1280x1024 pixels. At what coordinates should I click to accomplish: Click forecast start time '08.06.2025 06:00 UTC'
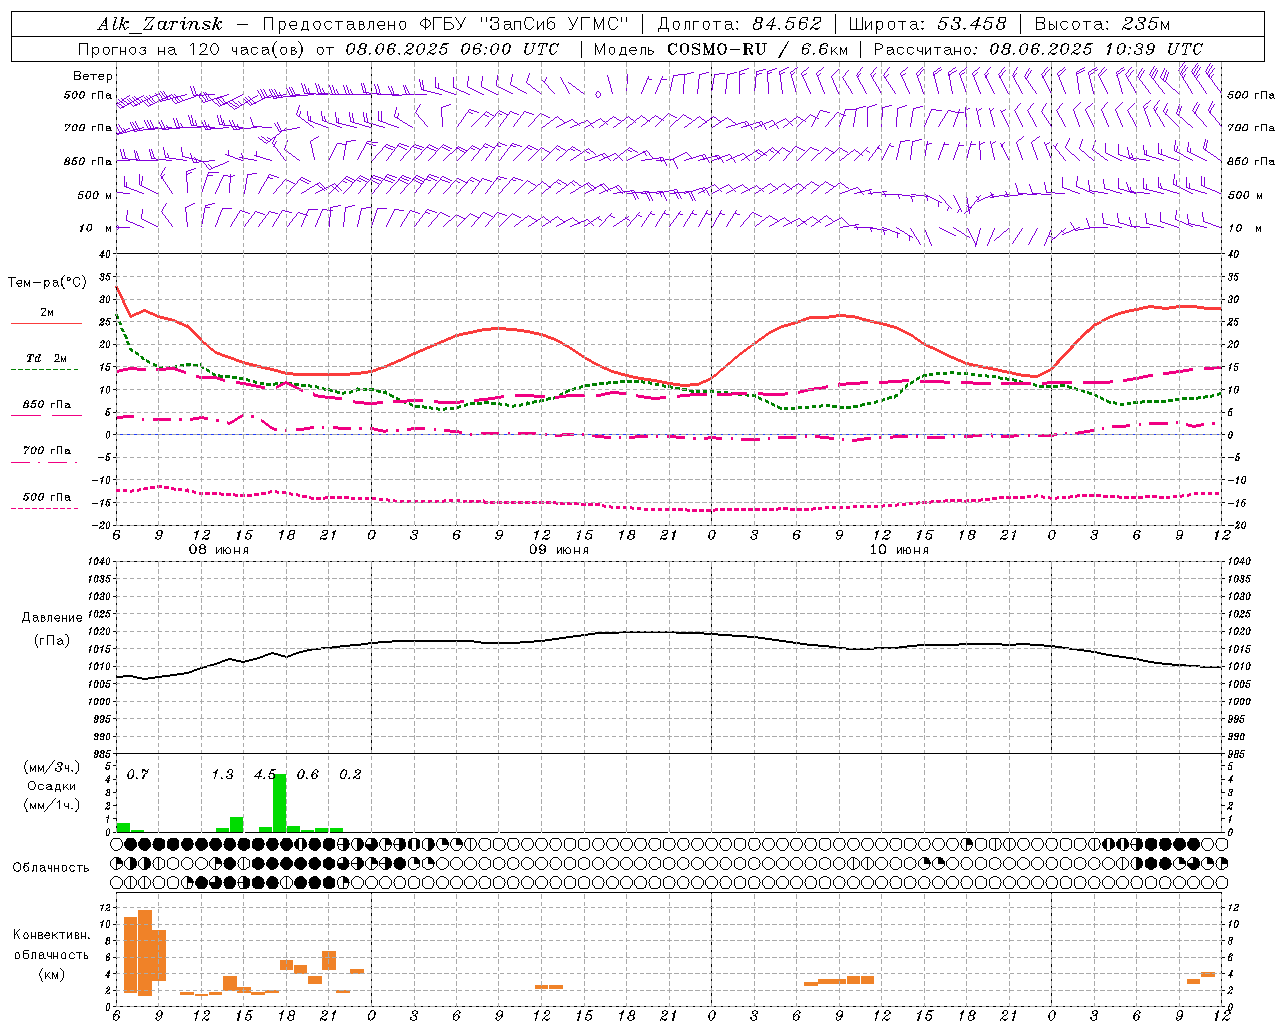point(452,49)
